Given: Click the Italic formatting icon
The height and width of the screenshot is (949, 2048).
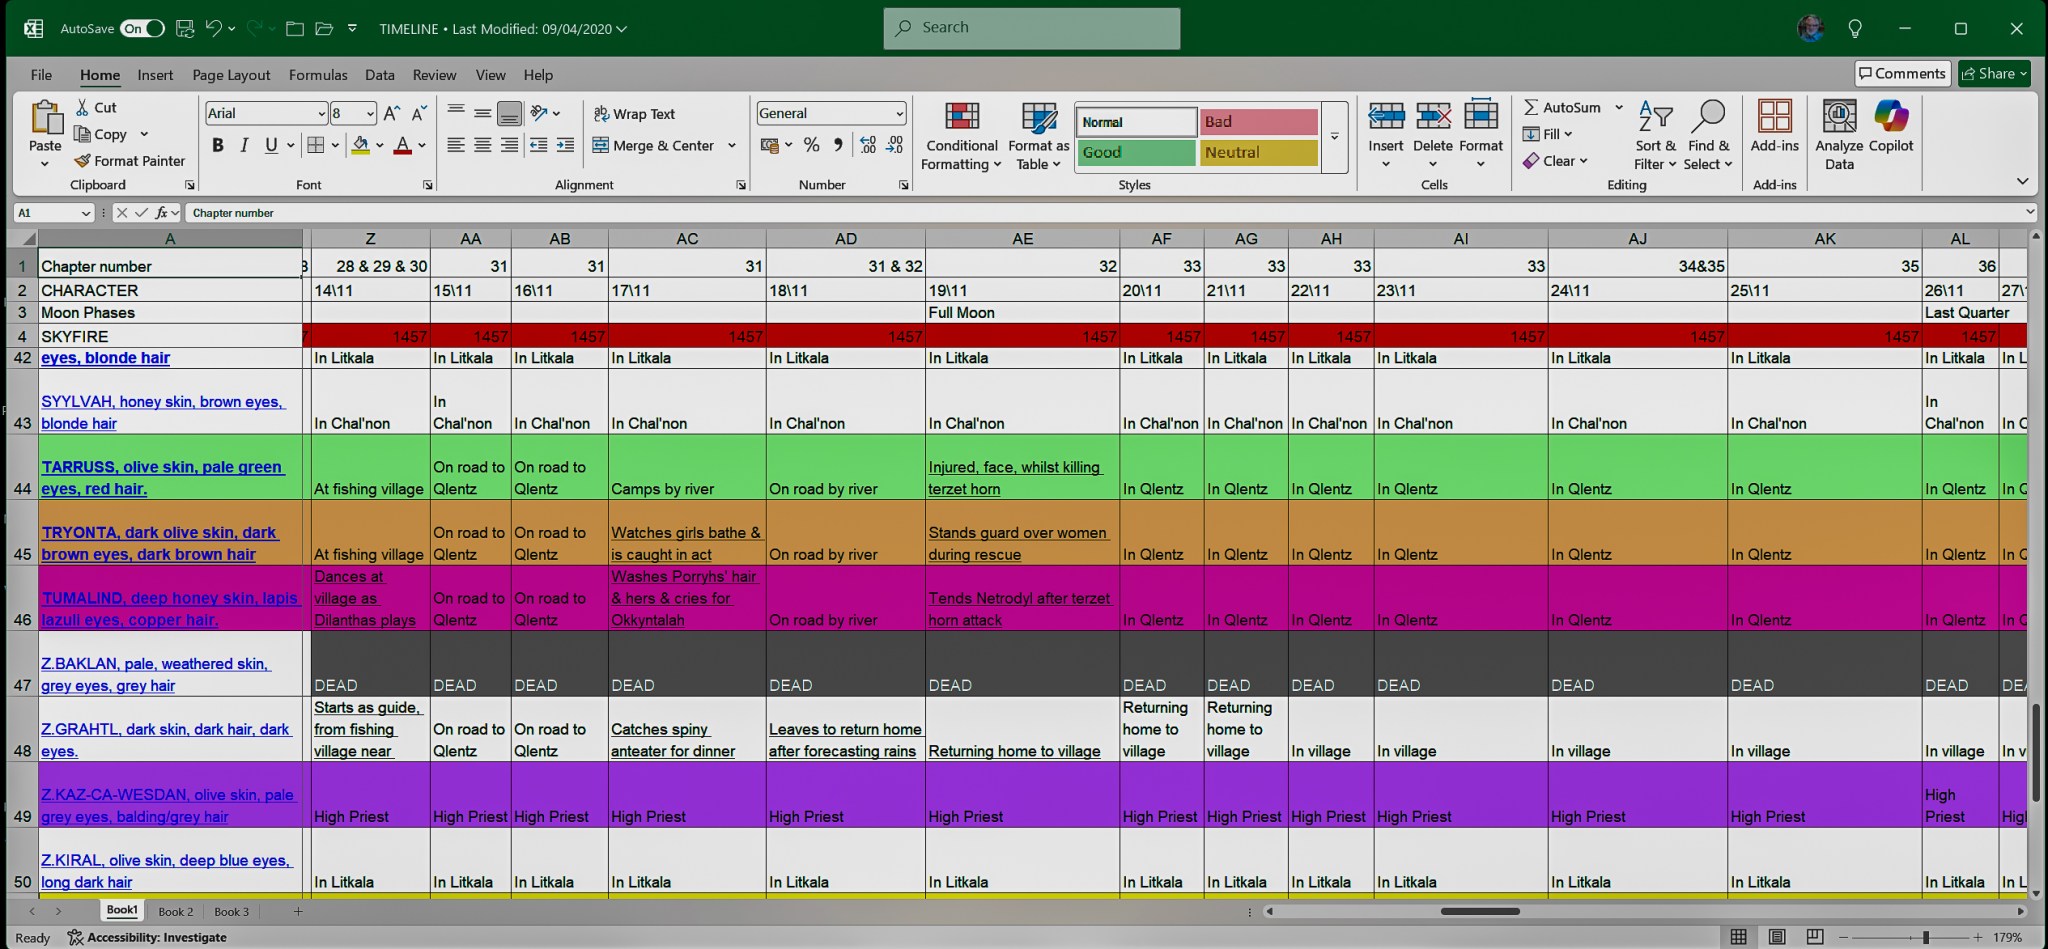Looking at the screenshot, I should [x=243, y=146].
